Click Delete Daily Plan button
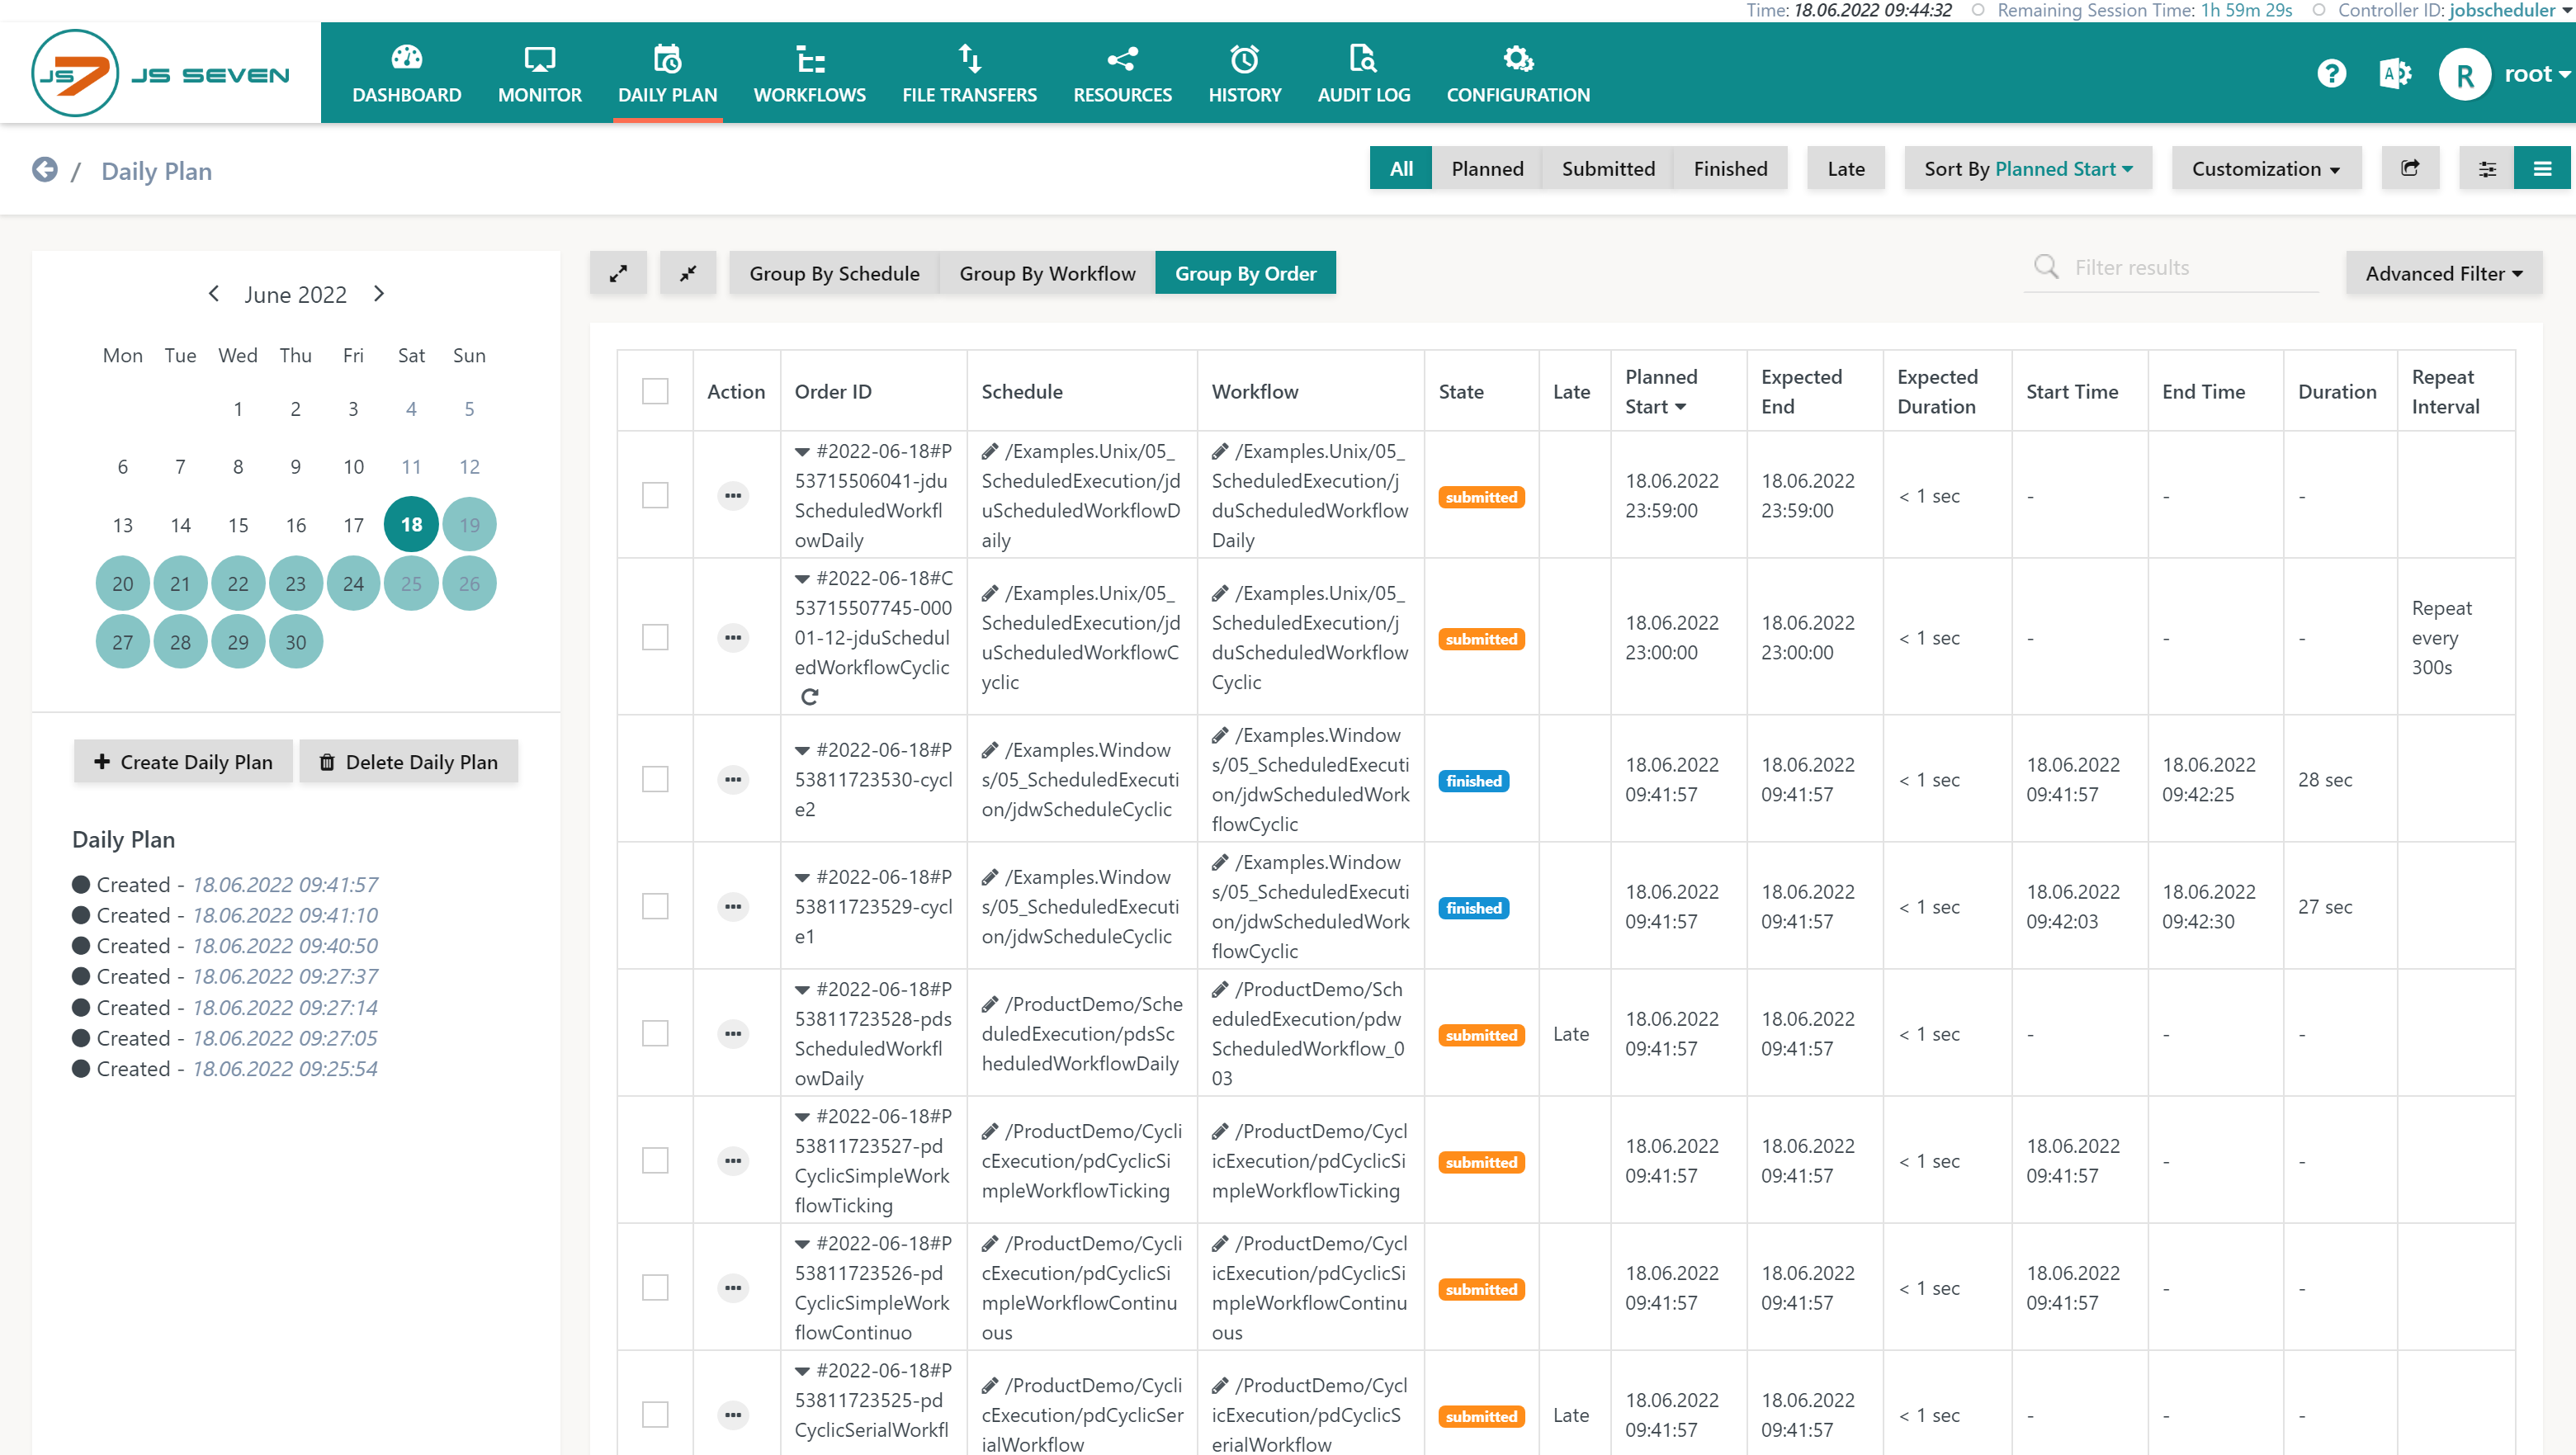Viewport: 2576px width, 1455px height. [408, 761]
